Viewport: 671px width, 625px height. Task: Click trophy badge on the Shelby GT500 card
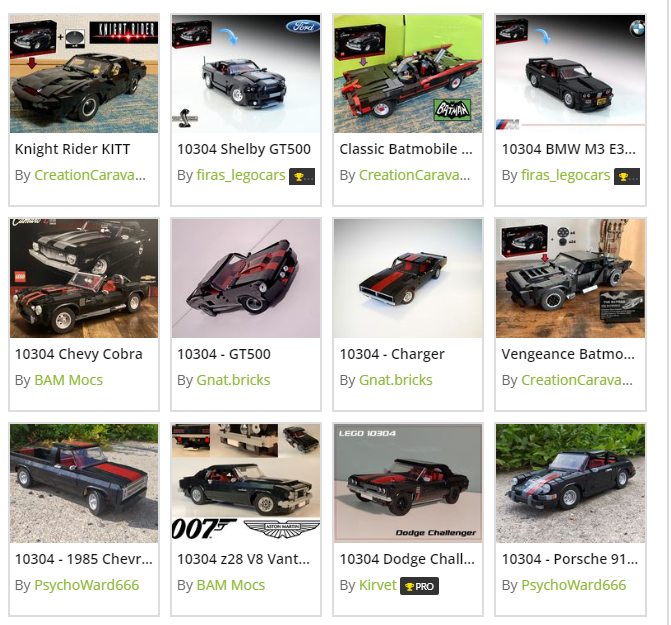click(x=302, y=176)
